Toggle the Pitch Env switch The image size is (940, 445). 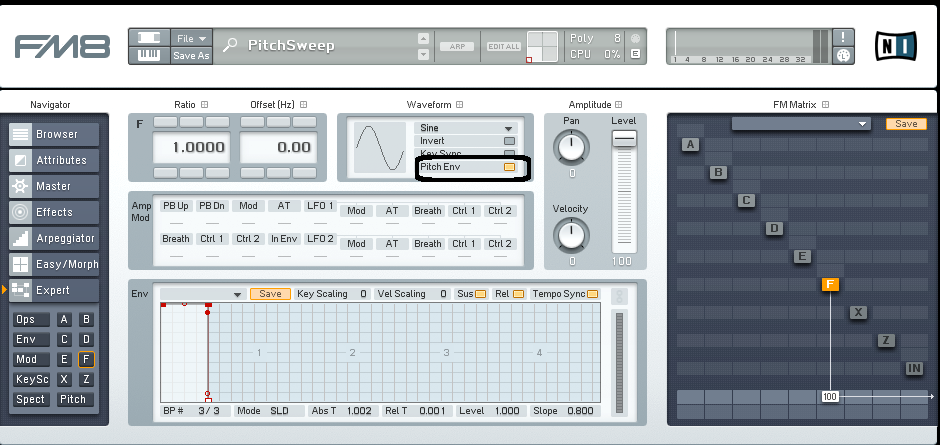coord(509,167)
